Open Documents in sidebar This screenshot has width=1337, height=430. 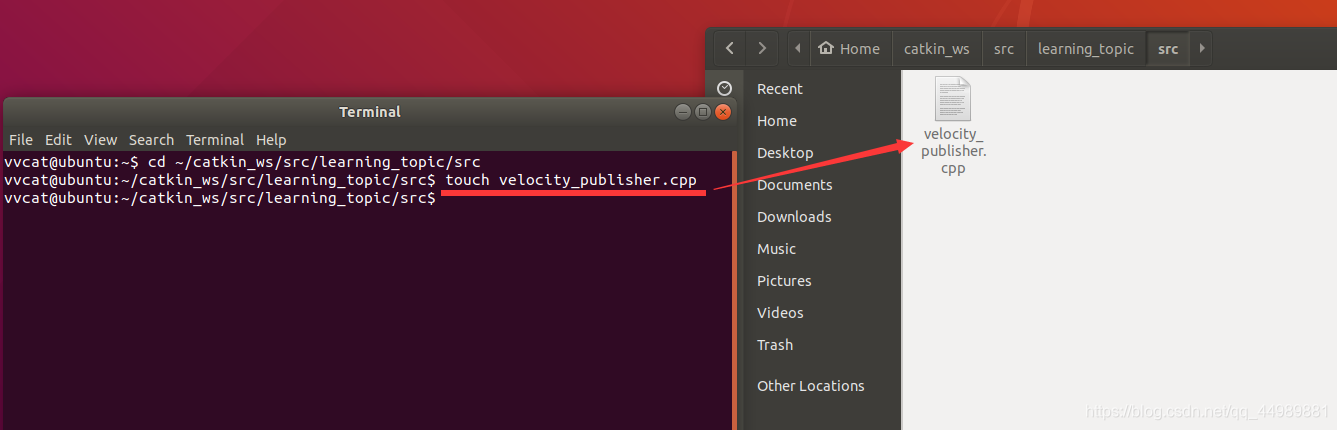(x=794, y=185)
